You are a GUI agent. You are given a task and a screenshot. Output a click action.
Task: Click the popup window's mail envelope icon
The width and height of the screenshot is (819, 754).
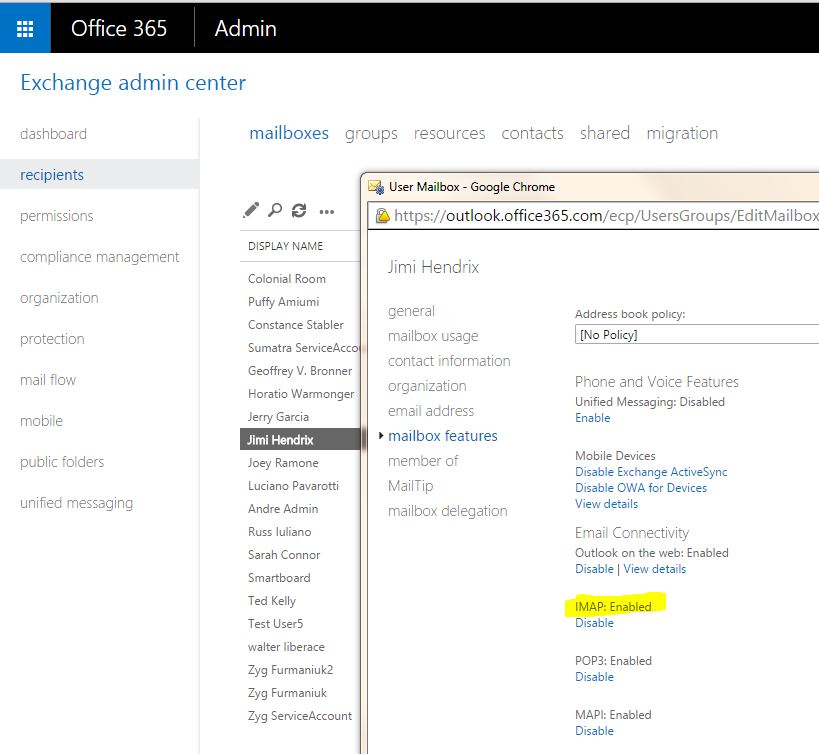[376, 186]
